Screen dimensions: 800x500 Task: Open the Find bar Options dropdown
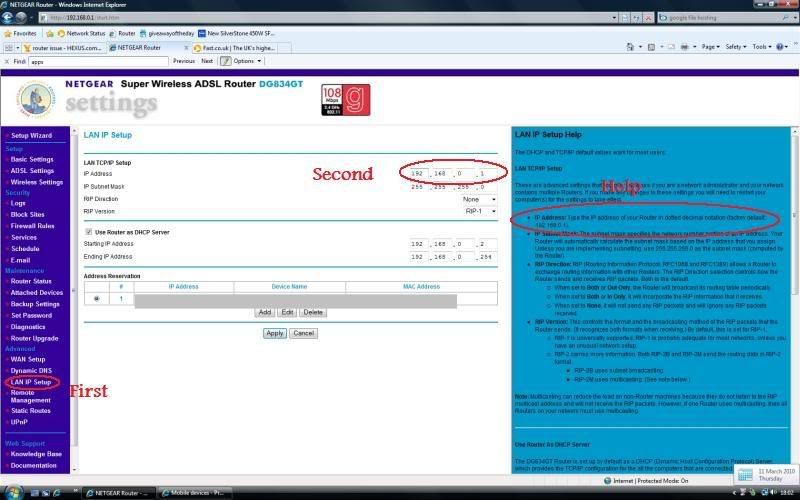pyautogui.click(x=247, y=61)
